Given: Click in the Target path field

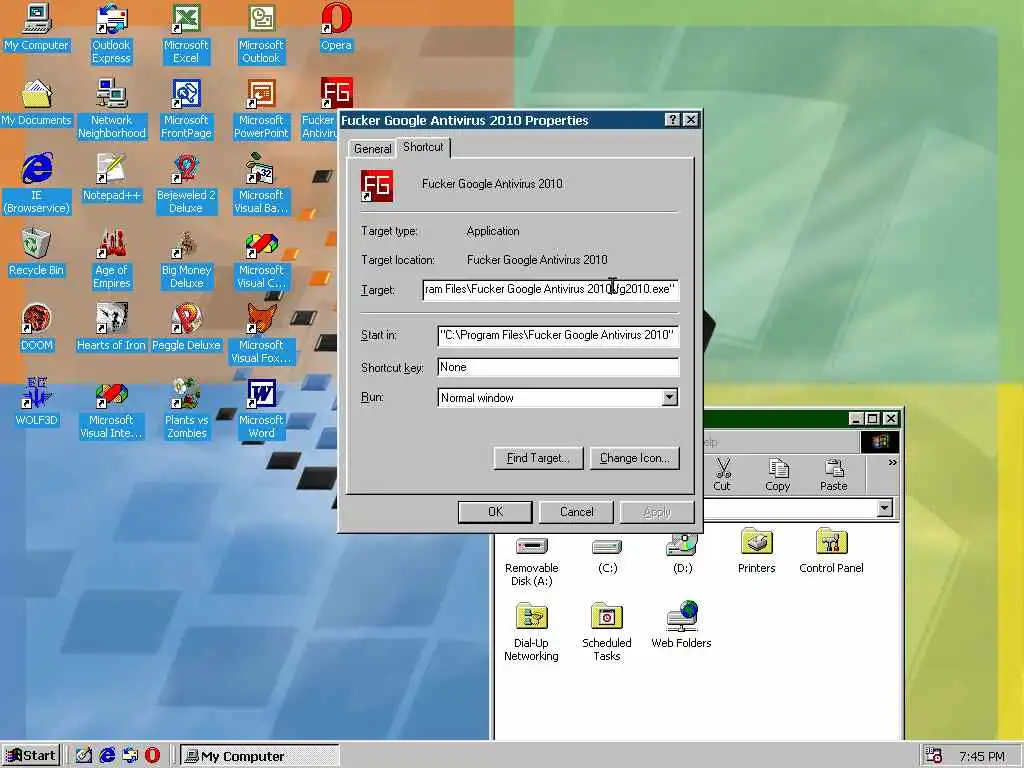Looking at the screenshot, I should [551, 289].
